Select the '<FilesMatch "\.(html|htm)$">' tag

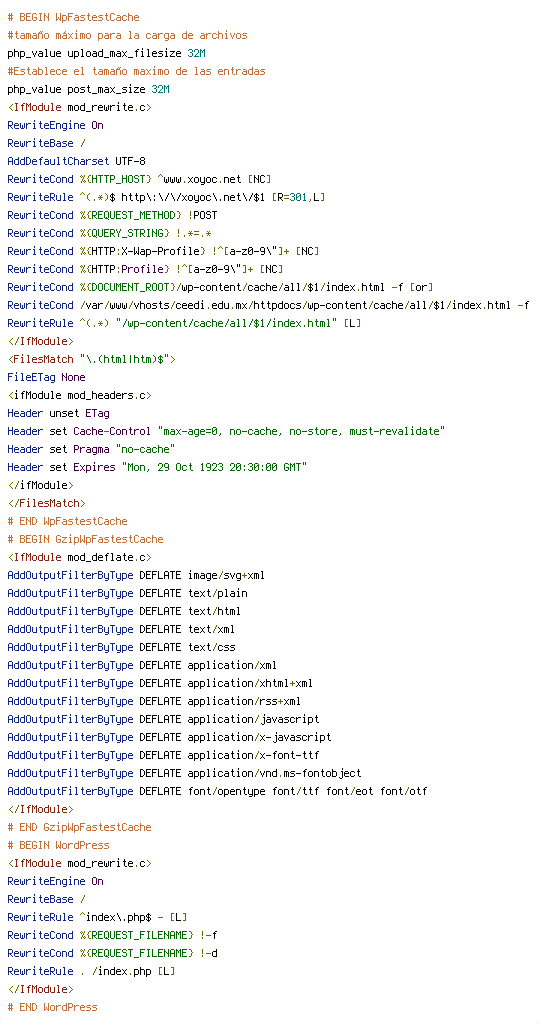click(91, 359)
